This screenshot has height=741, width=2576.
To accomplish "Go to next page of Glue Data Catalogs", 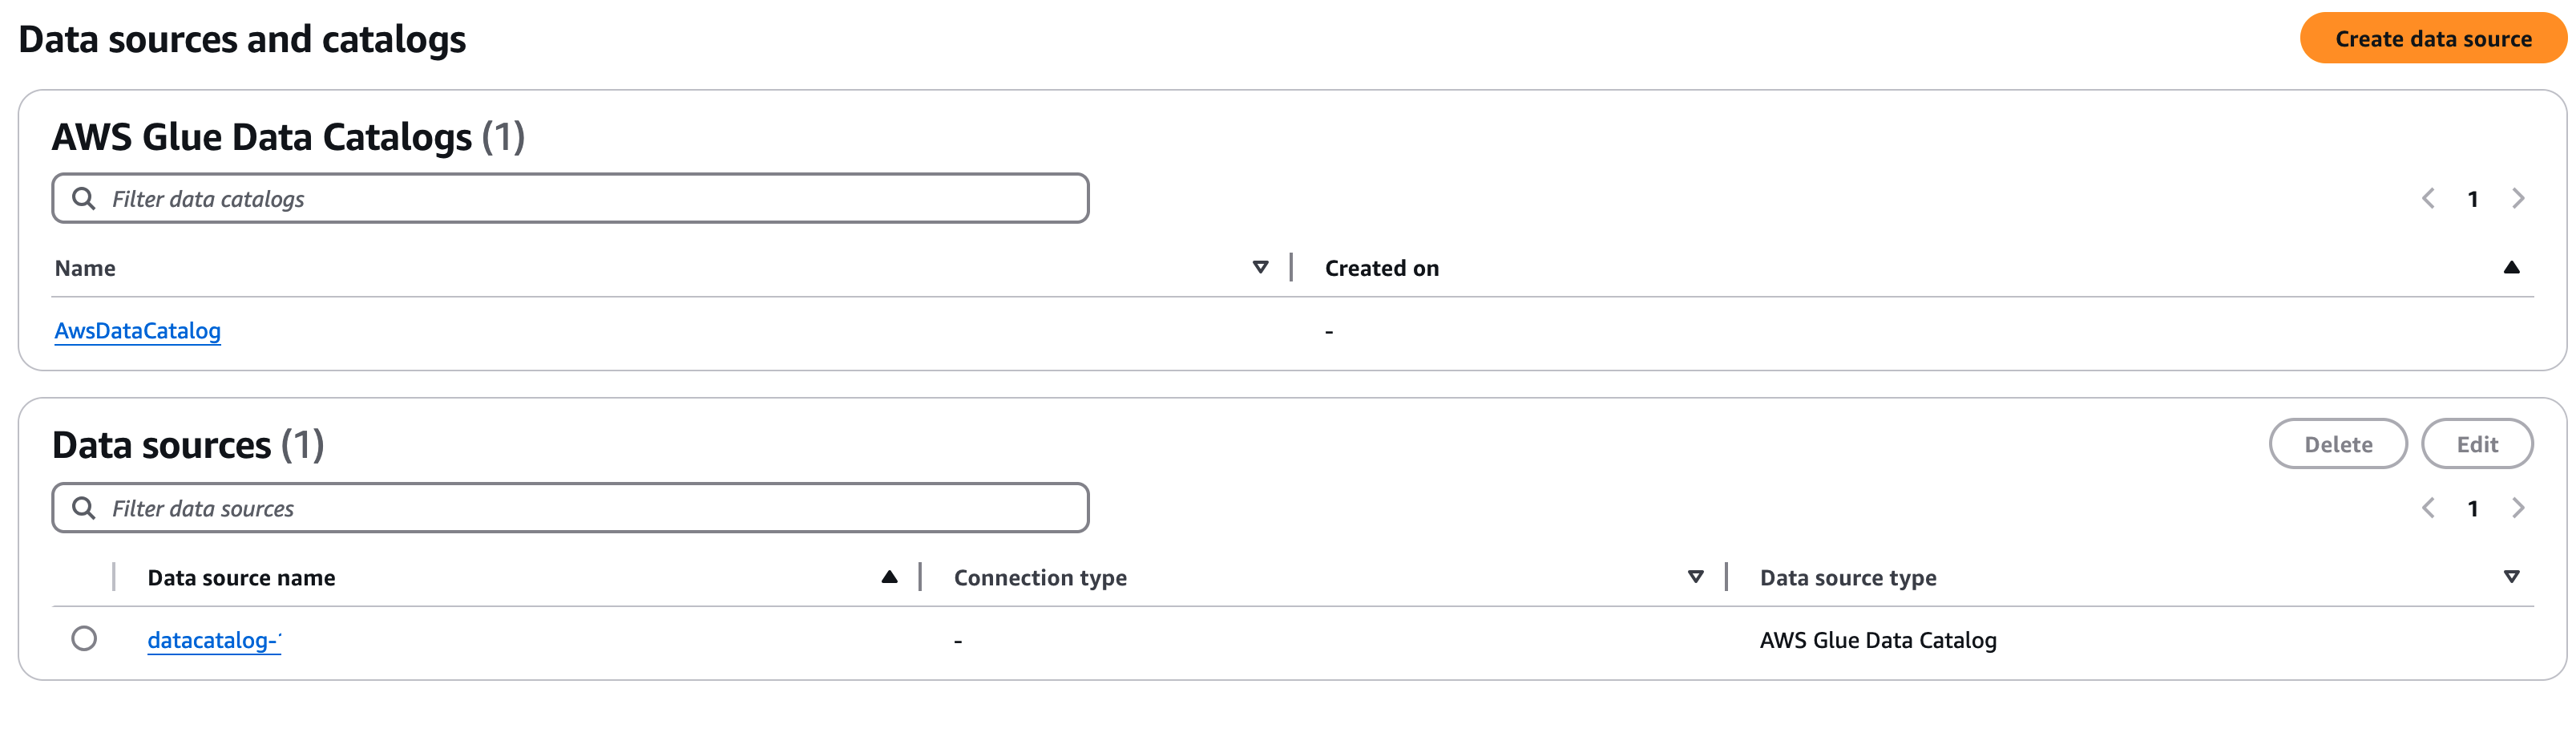I will [2518, 199].
